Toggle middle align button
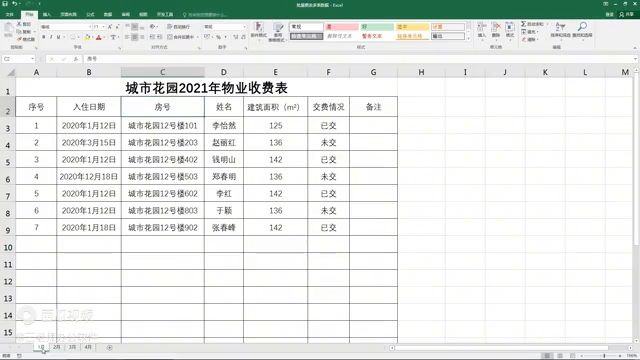The image size is (640, 360). (135, 27)
